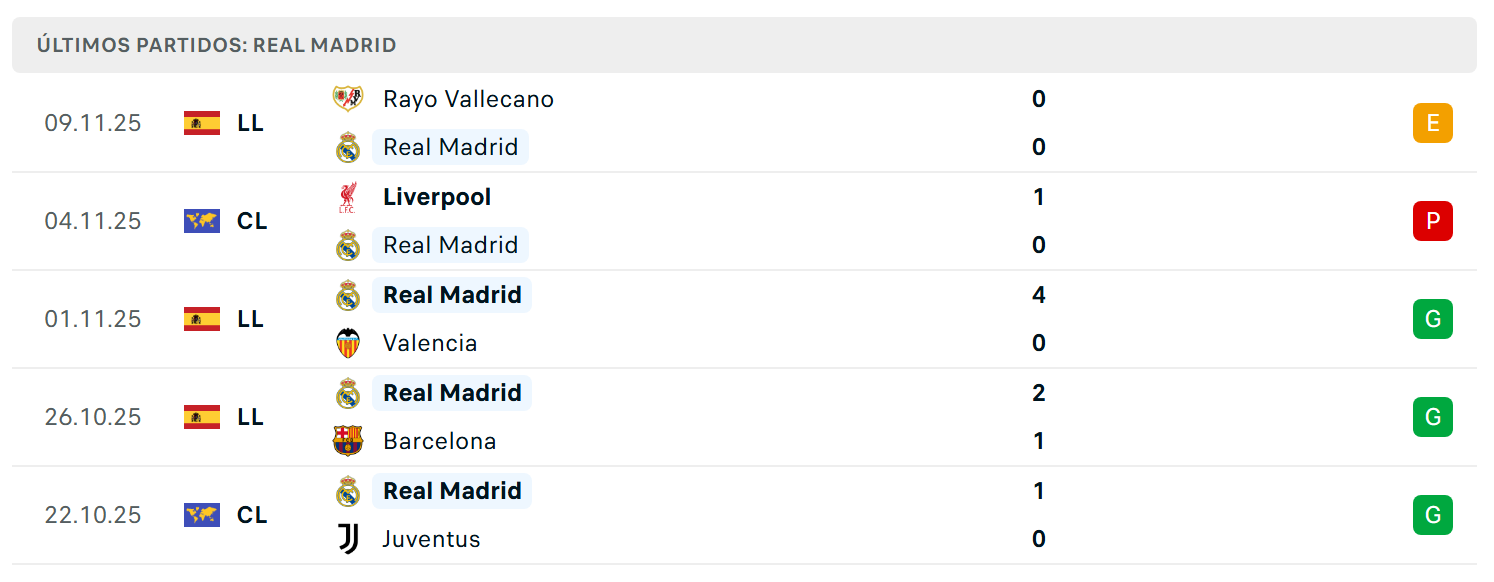Click the Rayo Vallecano club crest
1494x582 pixels.
347,99
